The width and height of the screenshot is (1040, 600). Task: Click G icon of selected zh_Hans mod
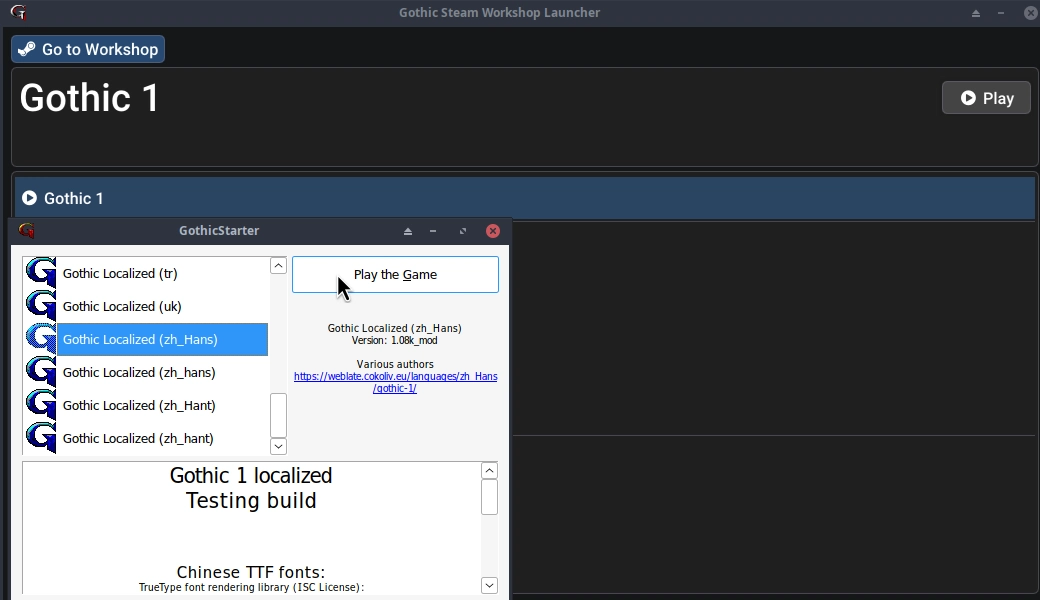tap(40, 339)
